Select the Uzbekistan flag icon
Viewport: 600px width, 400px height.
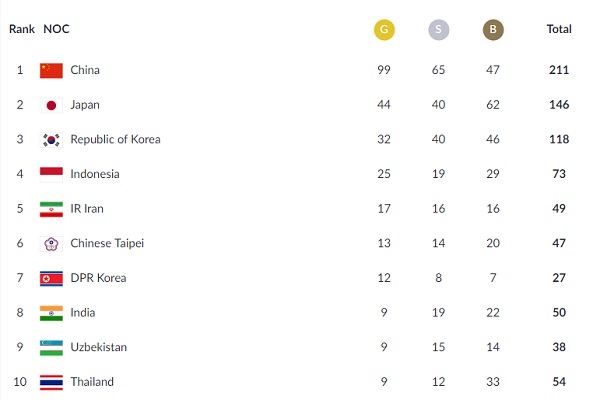51,347
